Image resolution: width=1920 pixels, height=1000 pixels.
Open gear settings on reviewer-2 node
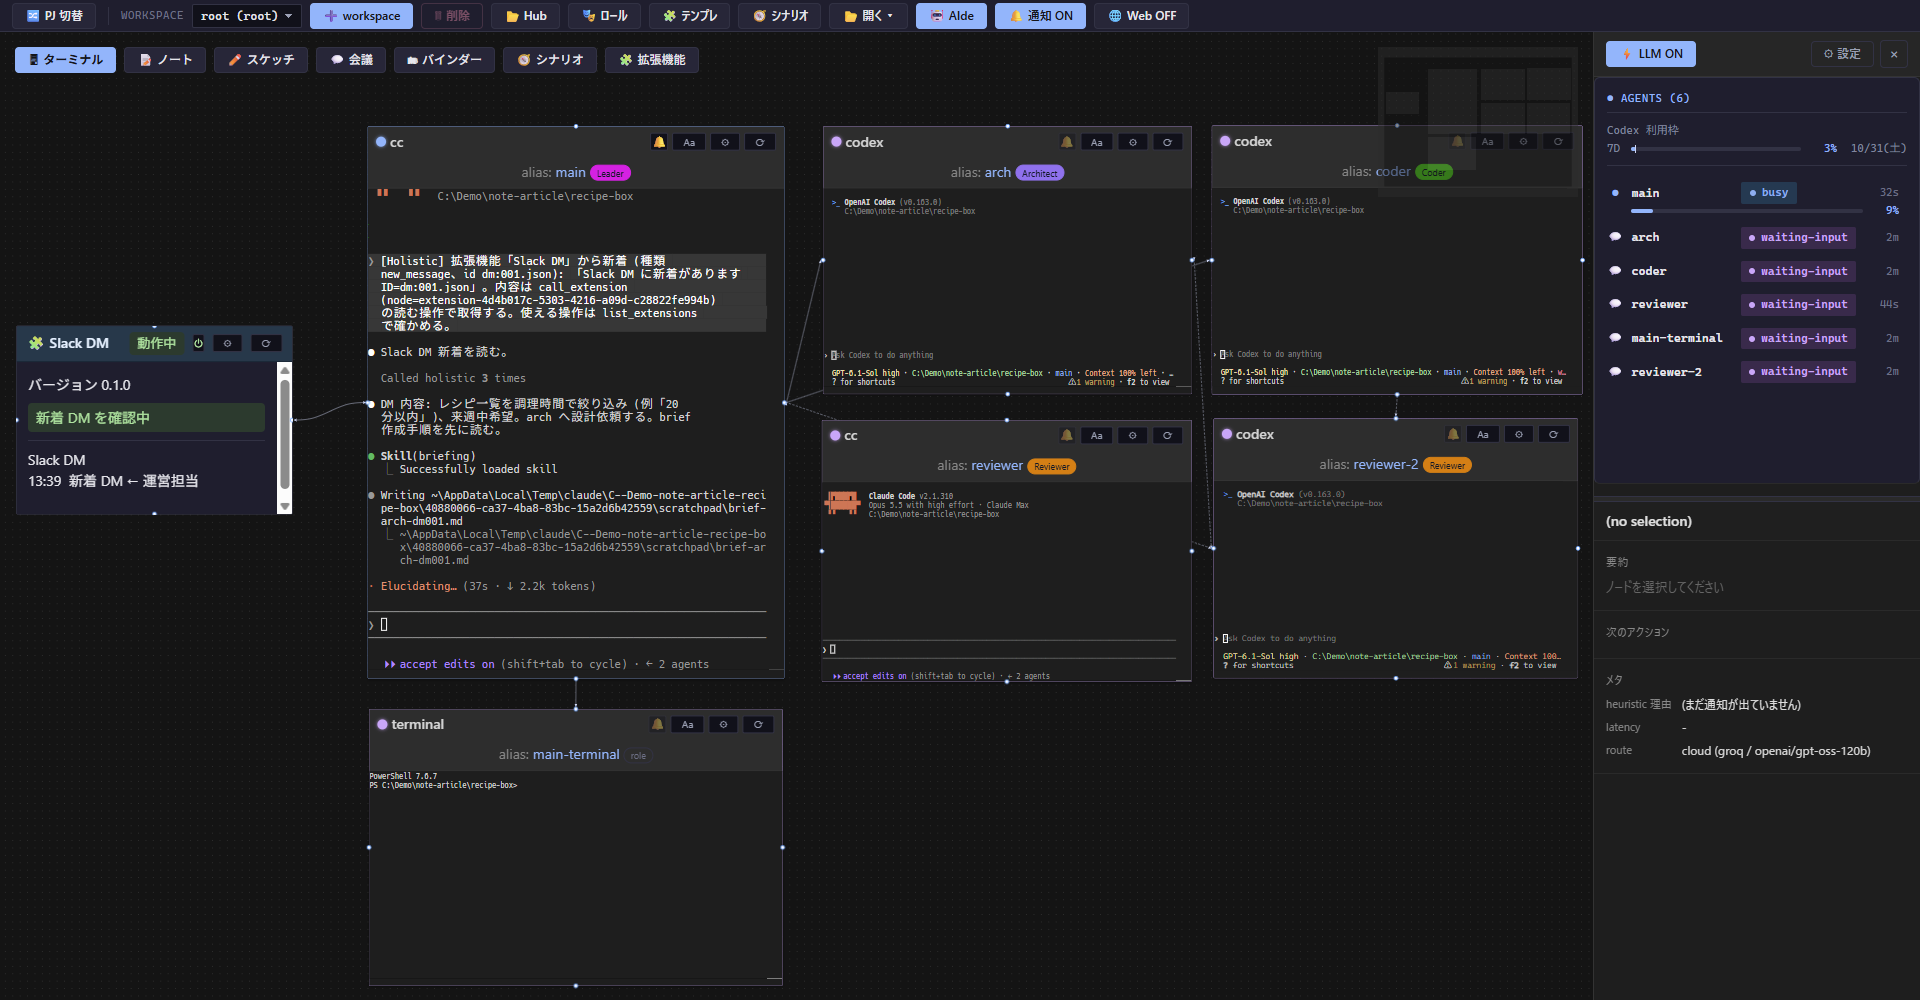(x=1519, y=434)
